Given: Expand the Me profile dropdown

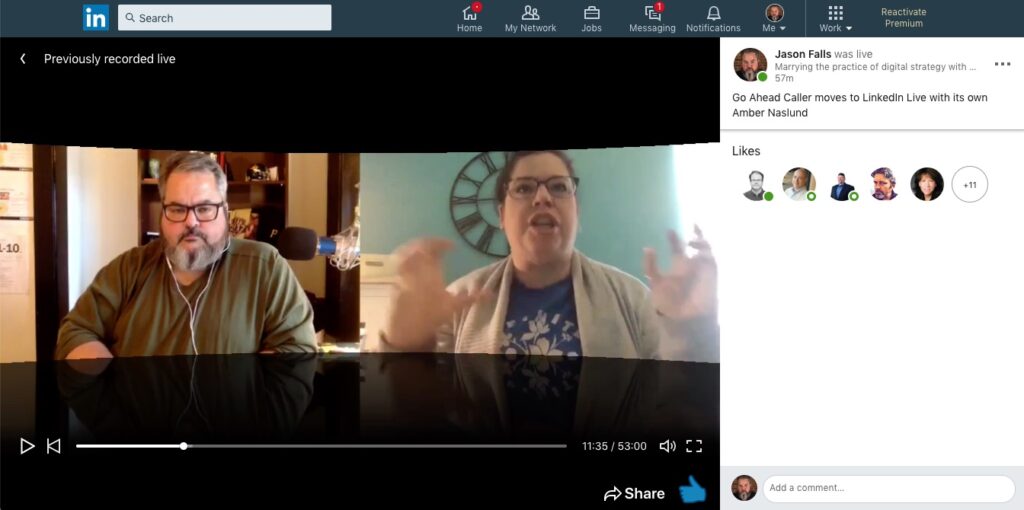Looking at the screenshot, I should click(774, 18).
